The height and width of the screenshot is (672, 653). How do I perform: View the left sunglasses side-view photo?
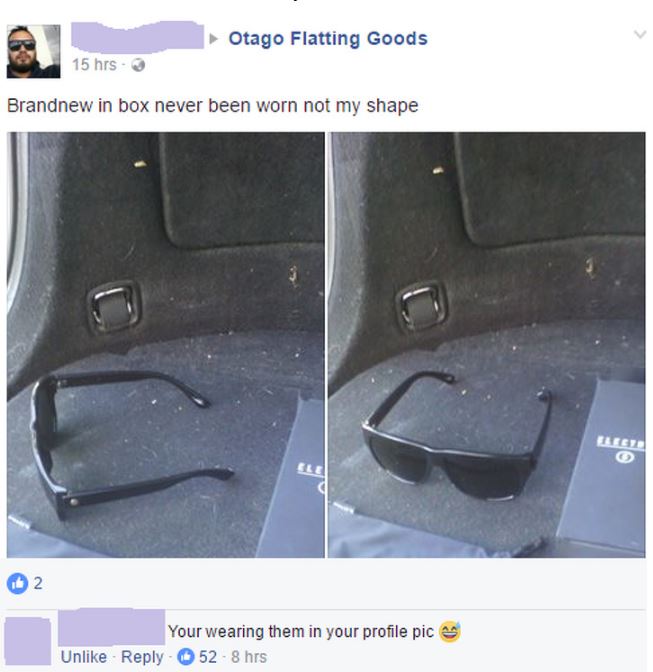coord(165,345)
